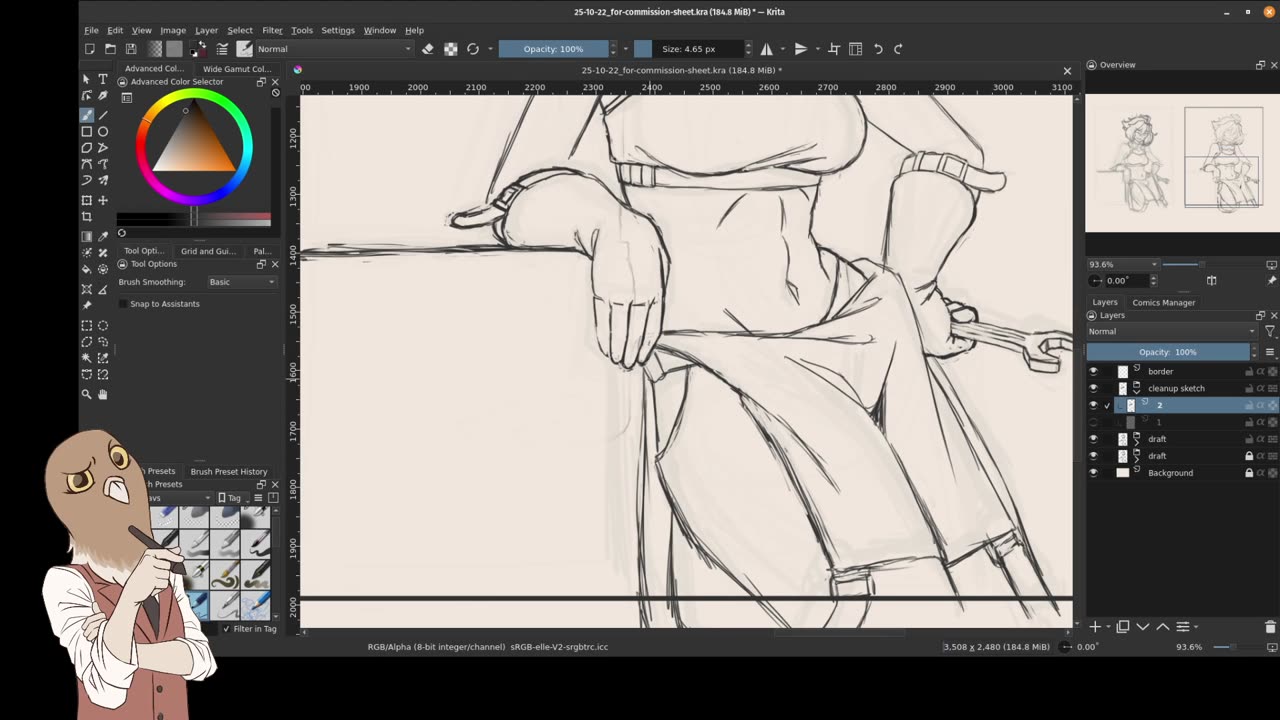Switch to the Brush Preset History tab

[229, 471]
